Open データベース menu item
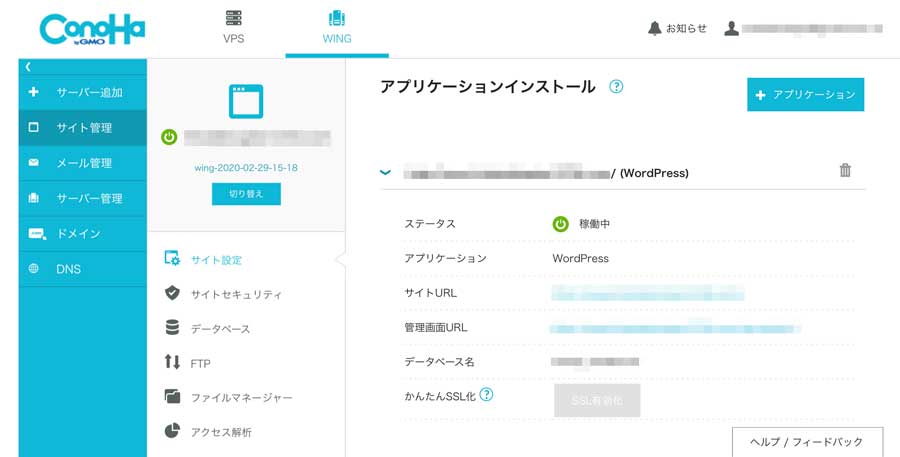This screenshot has height=457, width=900. 220,329
